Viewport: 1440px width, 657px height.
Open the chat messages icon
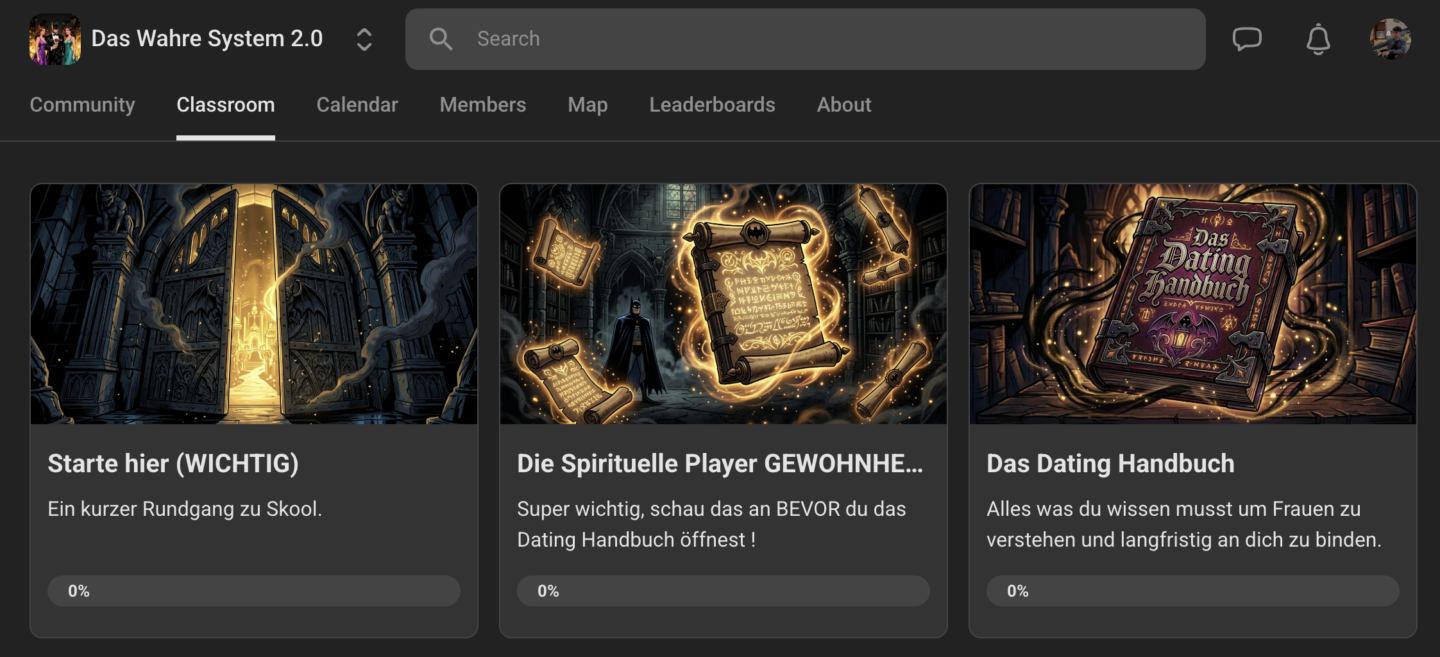1247,39
